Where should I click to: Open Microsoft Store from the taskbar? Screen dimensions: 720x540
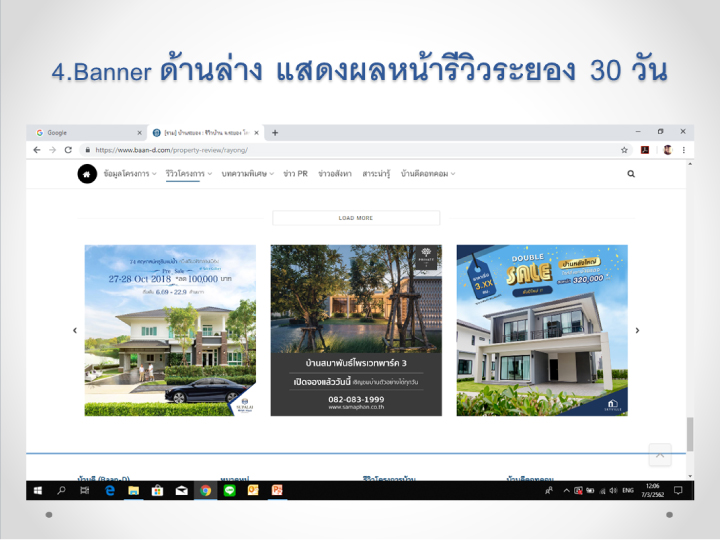(158, 491)
